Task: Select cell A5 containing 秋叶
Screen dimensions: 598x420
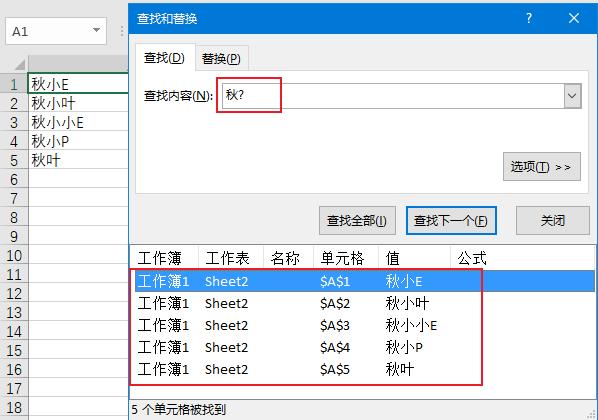Action: (x=78, y=160)
